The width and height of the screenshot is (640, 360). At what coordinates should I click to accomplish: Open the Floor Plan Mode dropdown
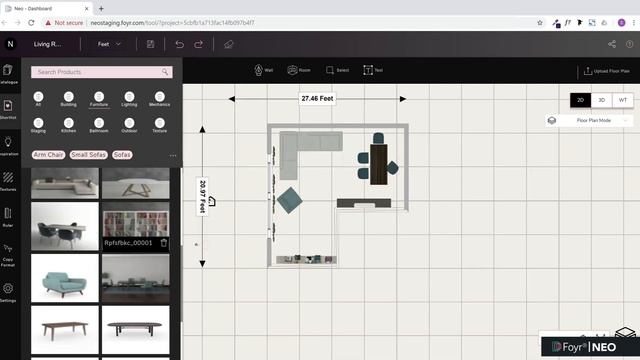point(589,120)
